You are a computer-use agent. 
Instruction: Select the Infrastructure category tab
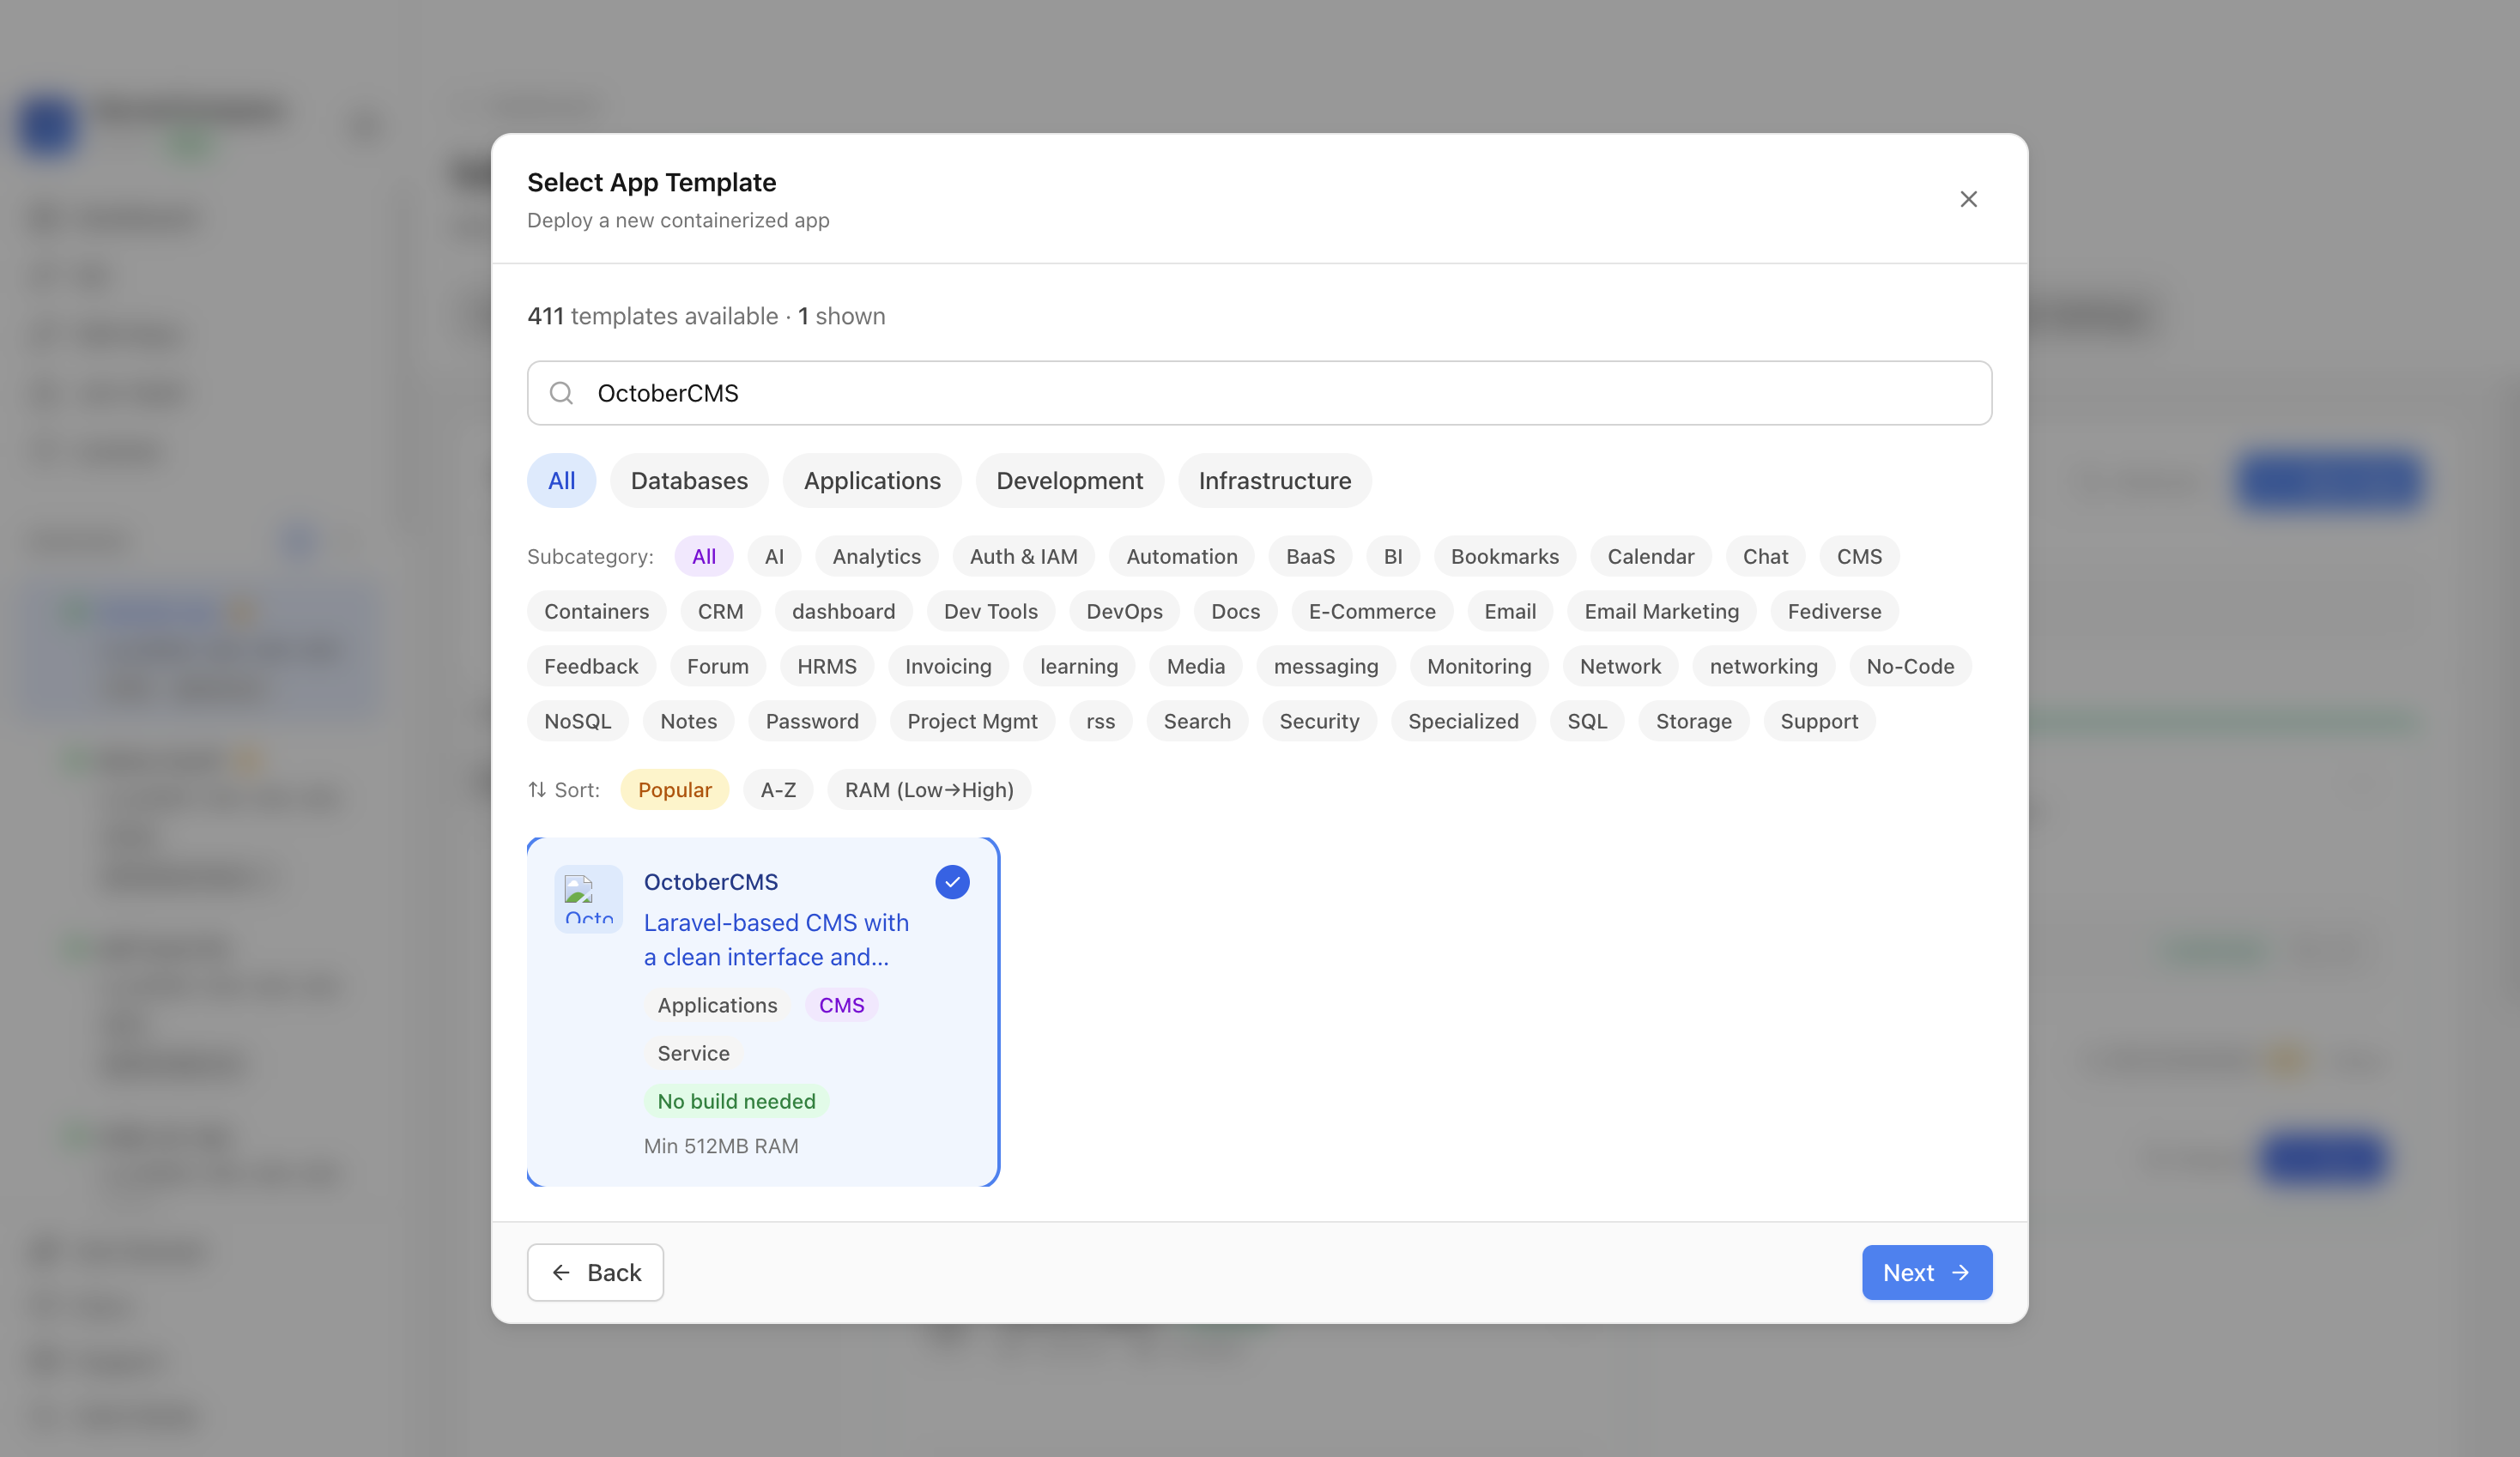pyautogui.click(x=1275, y=481)
